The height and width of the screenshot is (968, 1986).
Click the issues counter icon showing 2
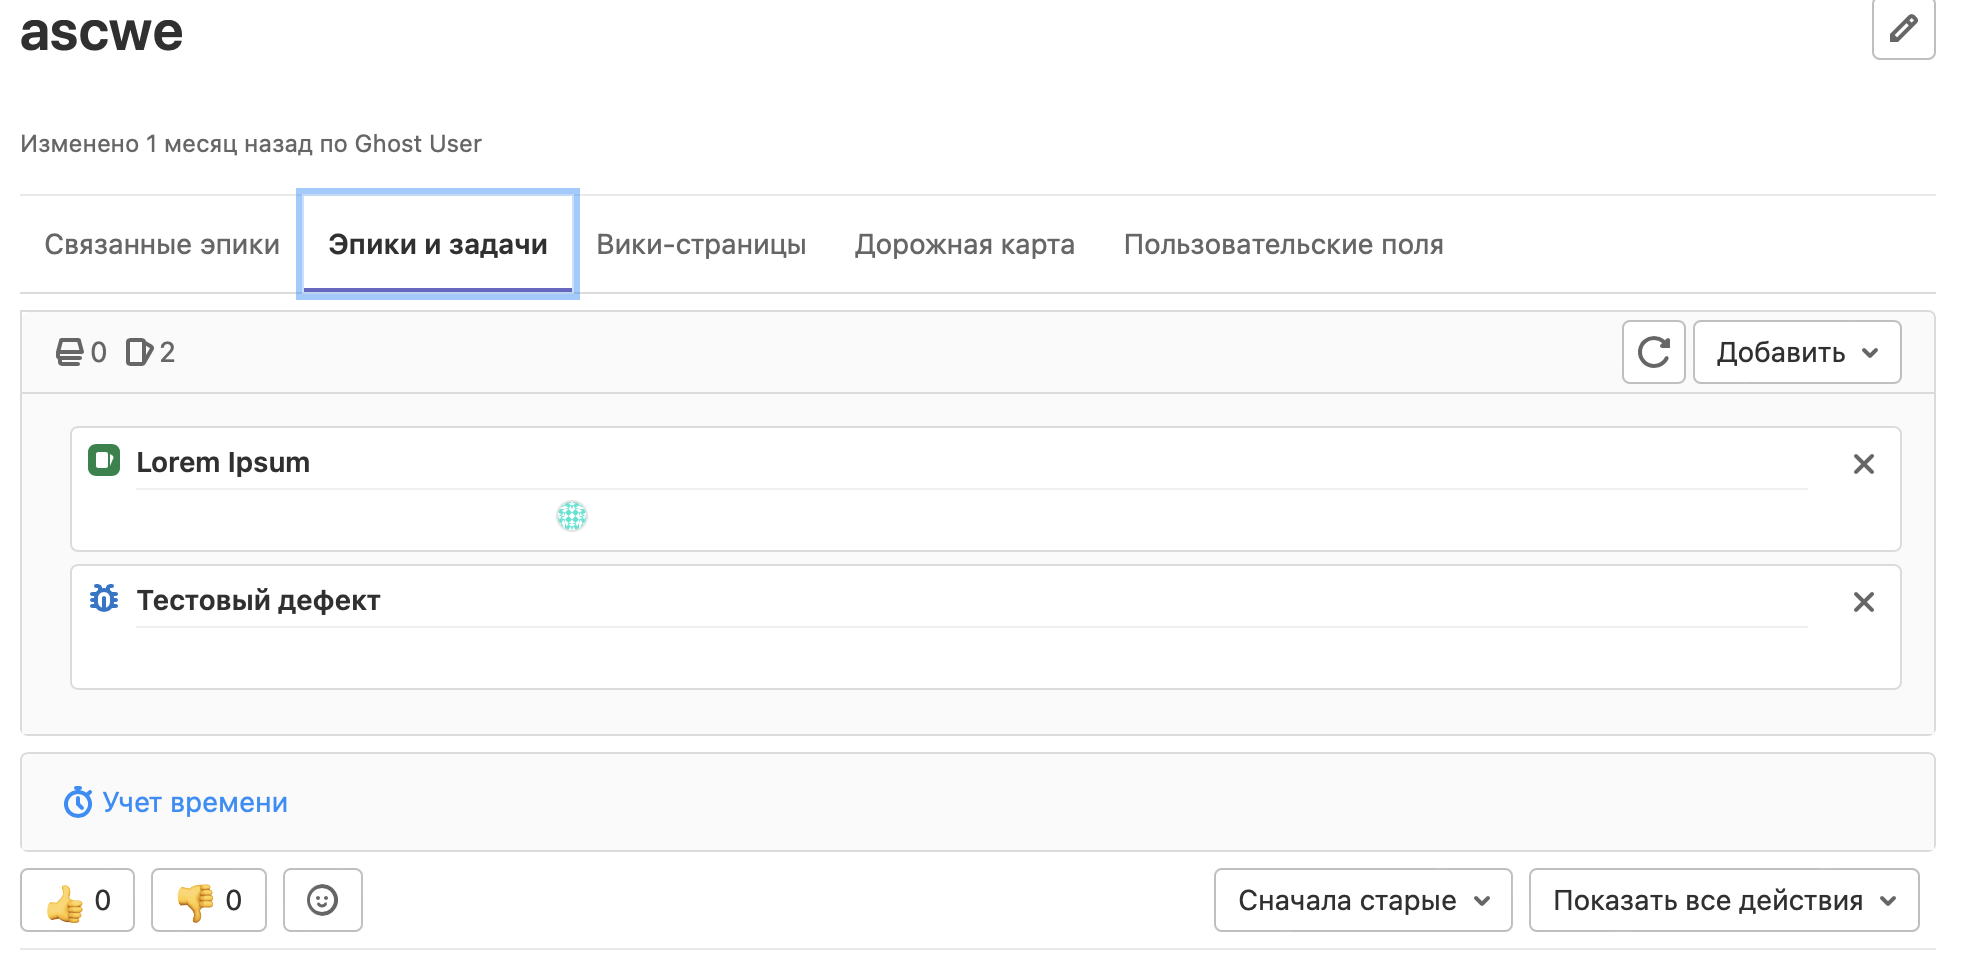click(141, 351)
